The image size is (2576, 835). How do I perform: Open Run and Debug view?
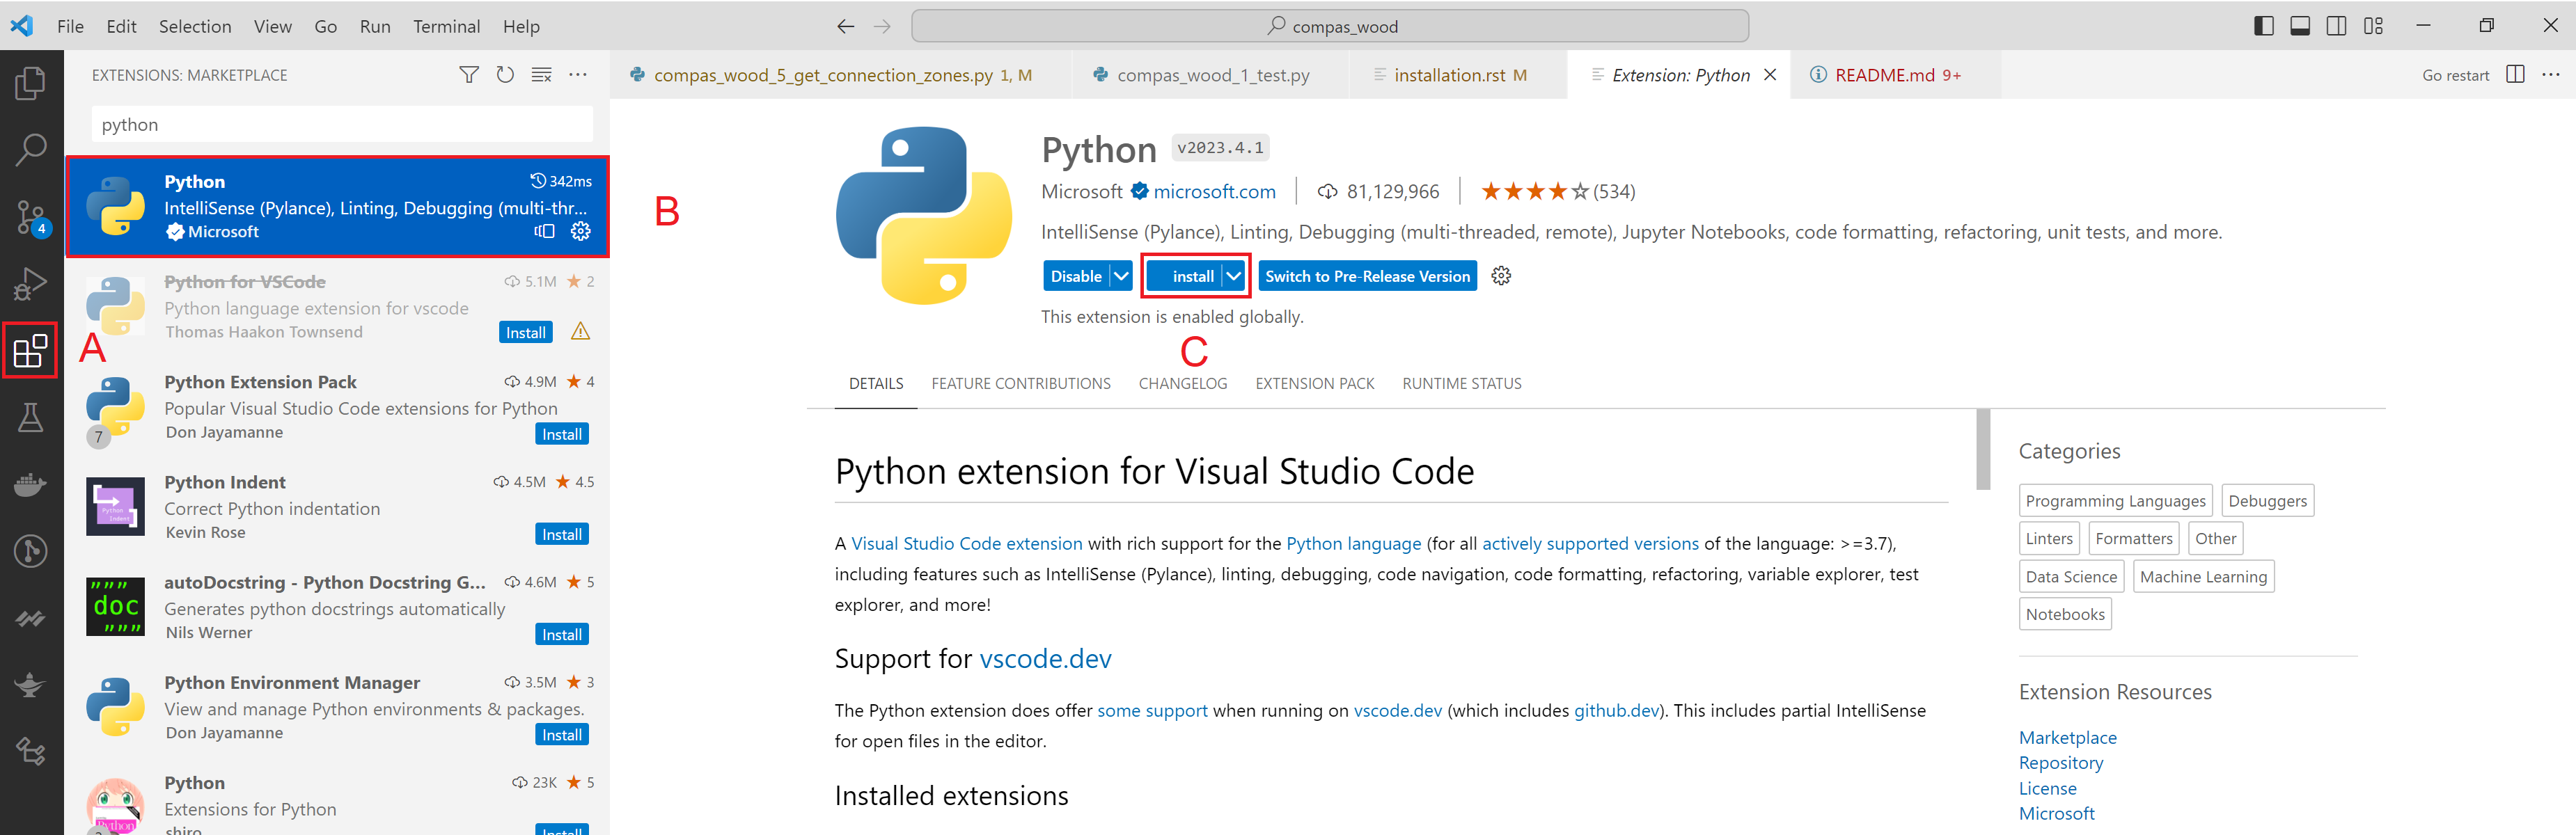coord(30,284)
